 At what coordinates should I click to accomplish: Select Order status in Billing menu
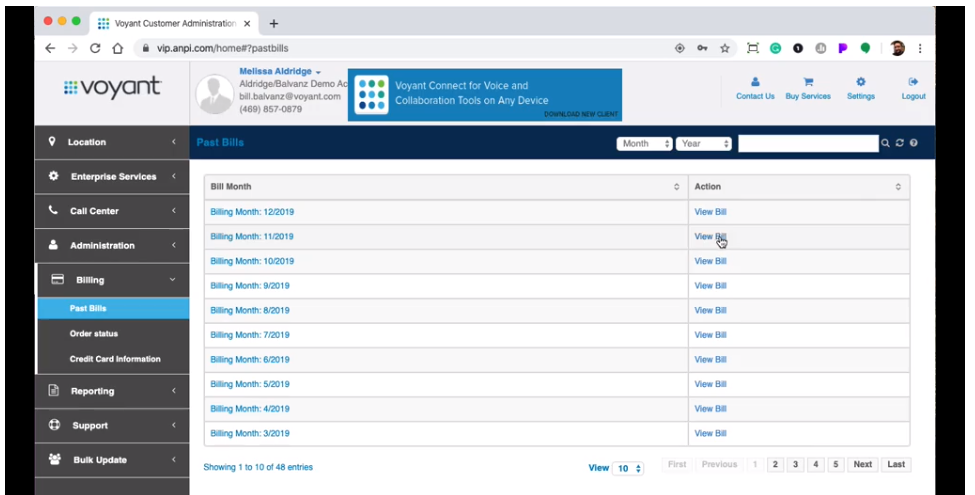click(x=93, y=333)
